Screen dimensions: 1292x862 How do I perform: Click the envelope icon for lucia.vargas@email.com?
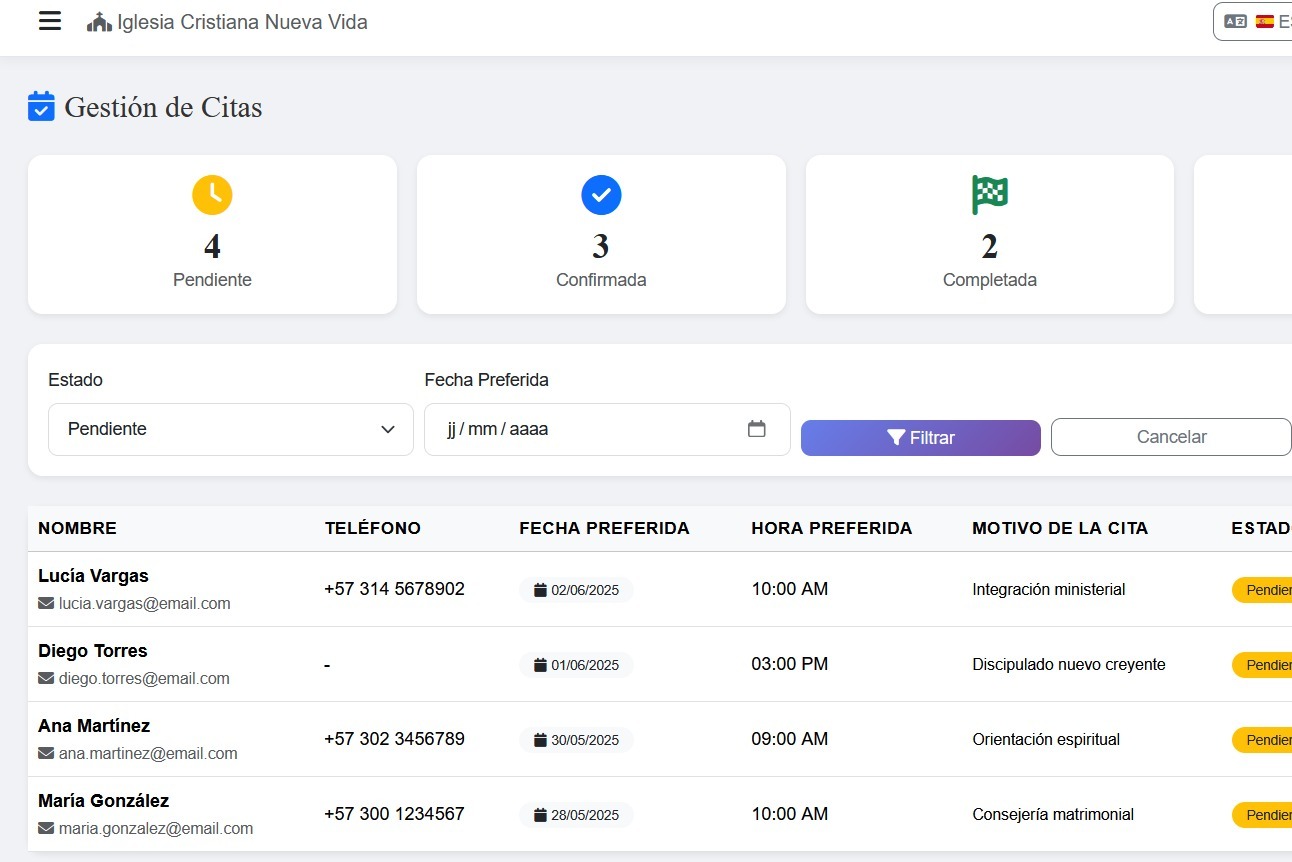(46, 603)
